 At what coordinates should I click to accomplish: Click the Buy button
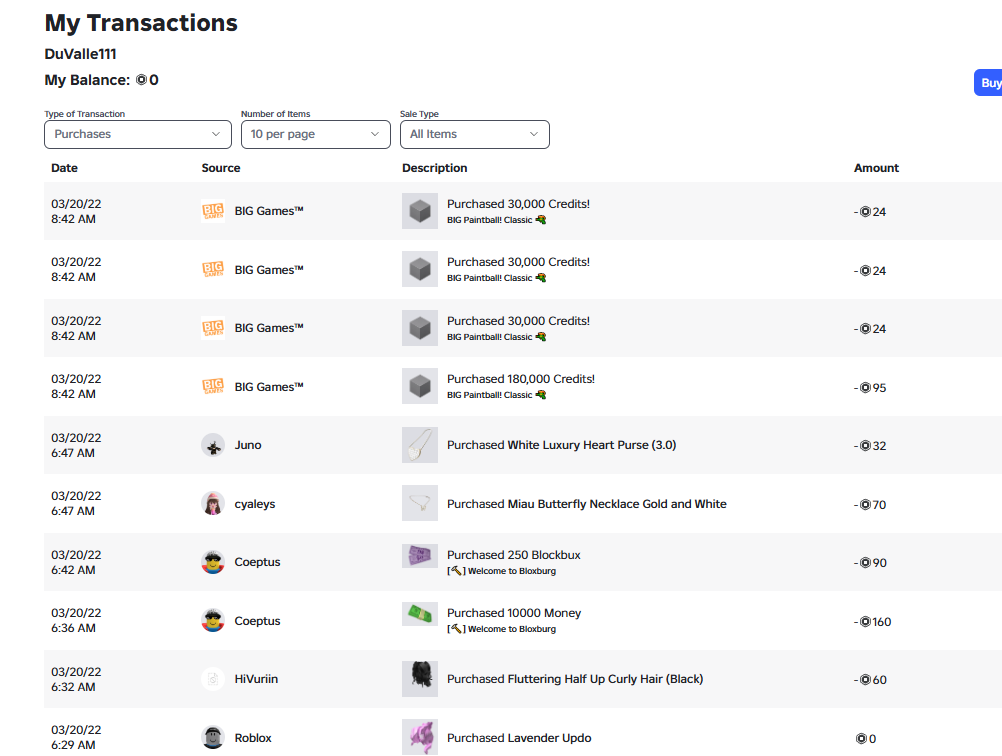[x=988, y=82]
